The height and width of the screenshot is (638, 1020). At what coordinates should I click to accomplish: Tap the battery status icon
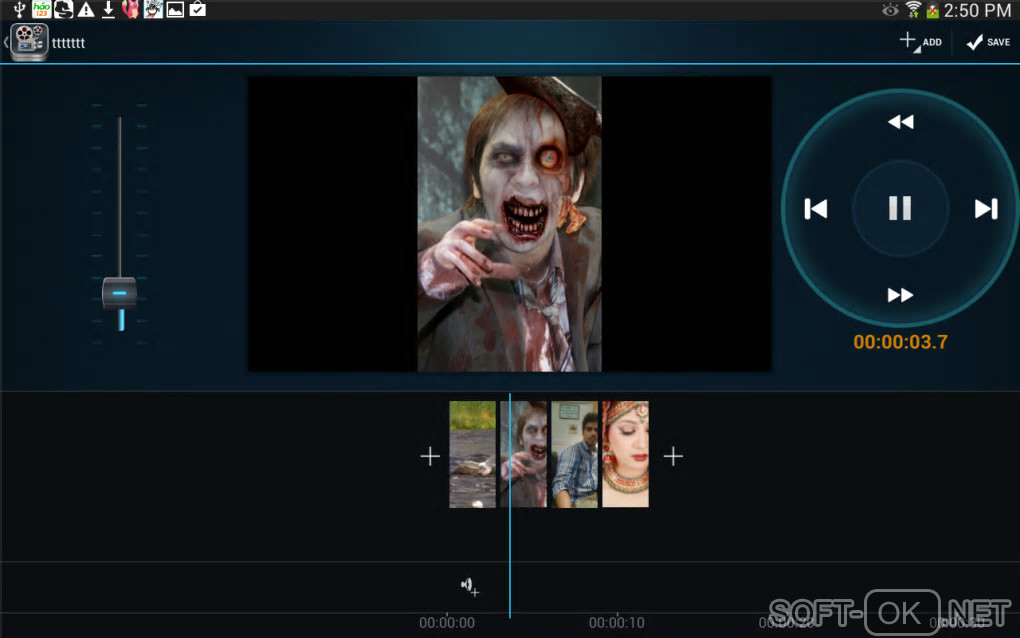click(932, 10)
